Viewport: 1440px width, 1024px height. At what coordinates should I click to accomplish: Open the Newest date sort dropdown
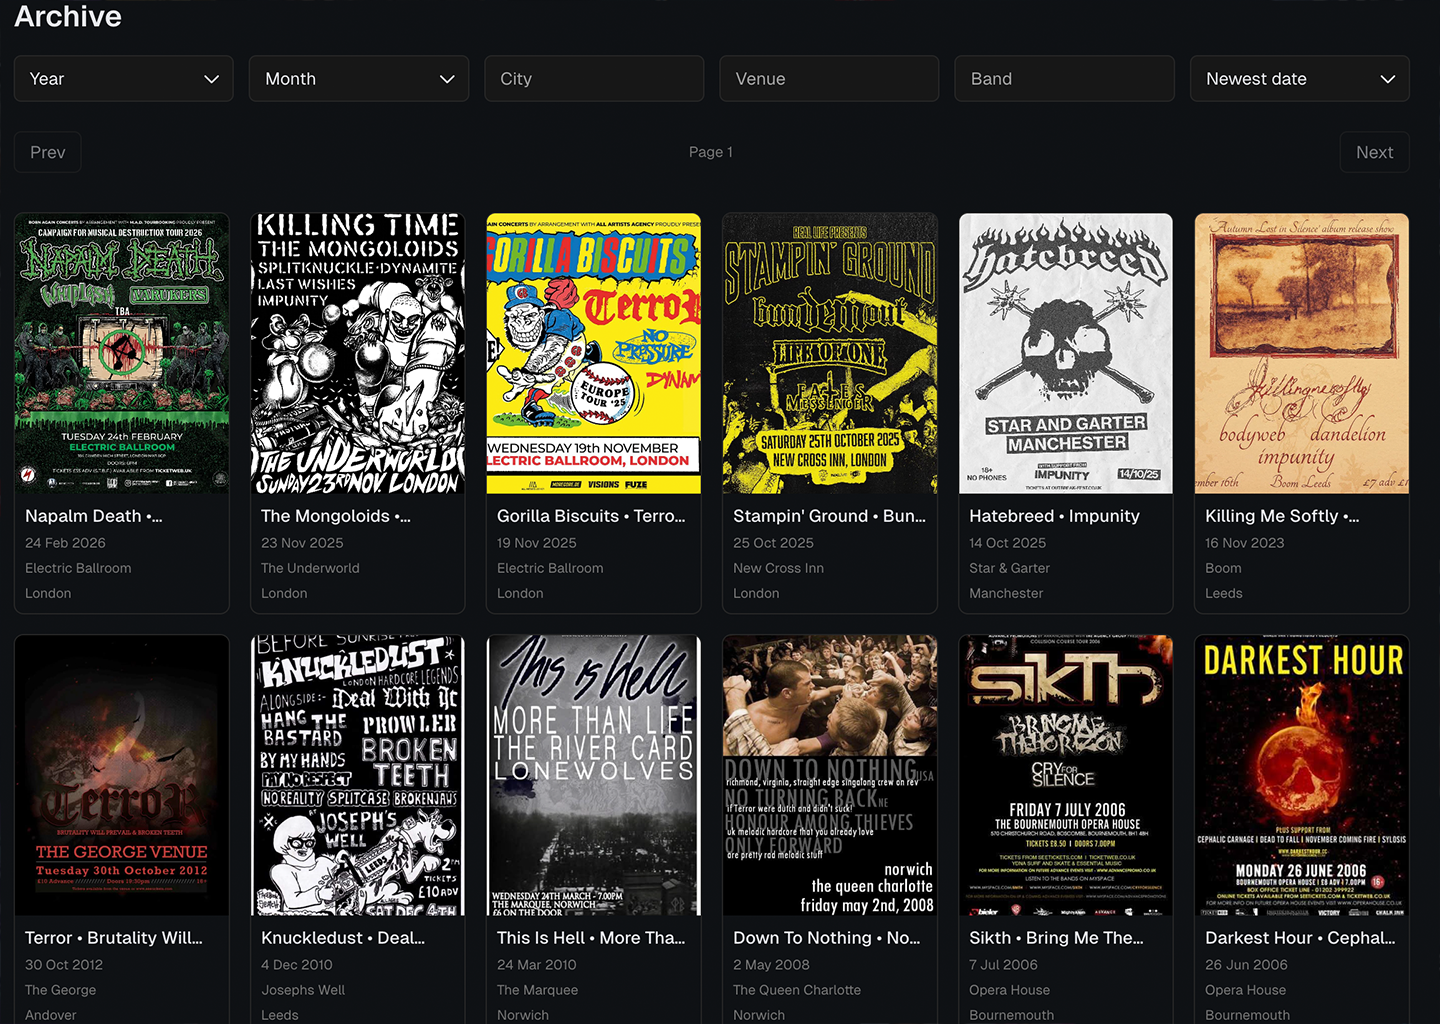tap(1299, 79)
